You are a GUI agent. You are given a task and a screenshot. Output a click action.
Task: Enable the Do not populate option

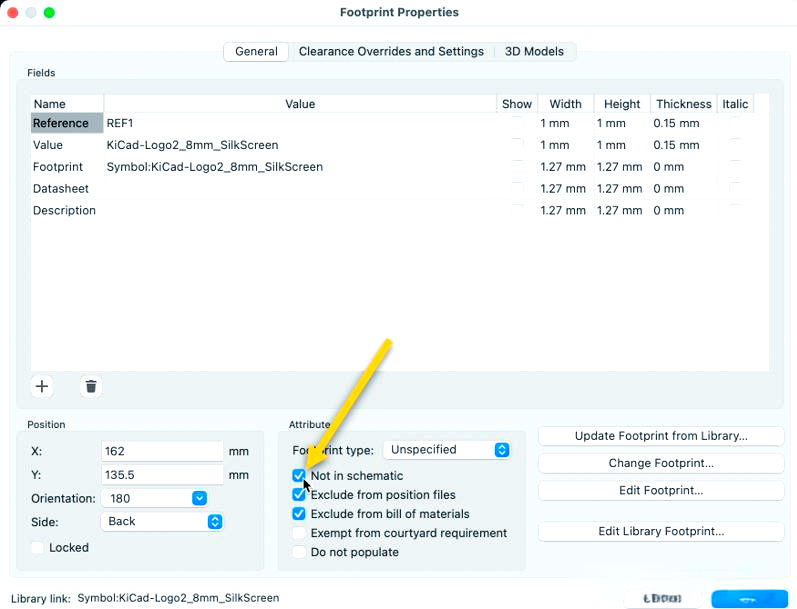[299, 552]
